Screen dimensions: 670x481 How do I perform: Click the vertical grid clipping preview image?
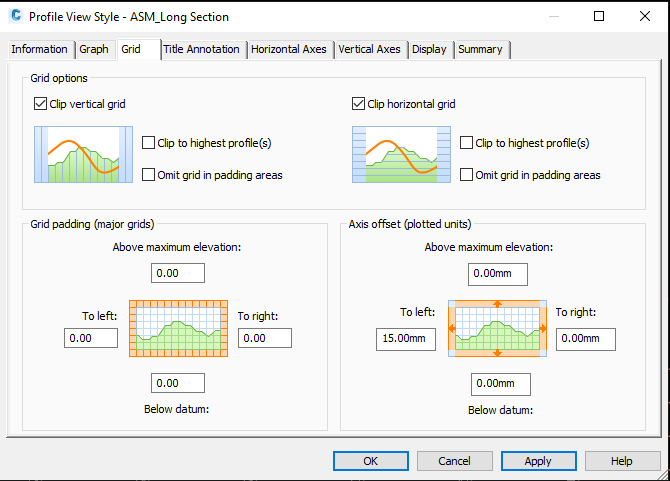[x=83, y=154]
